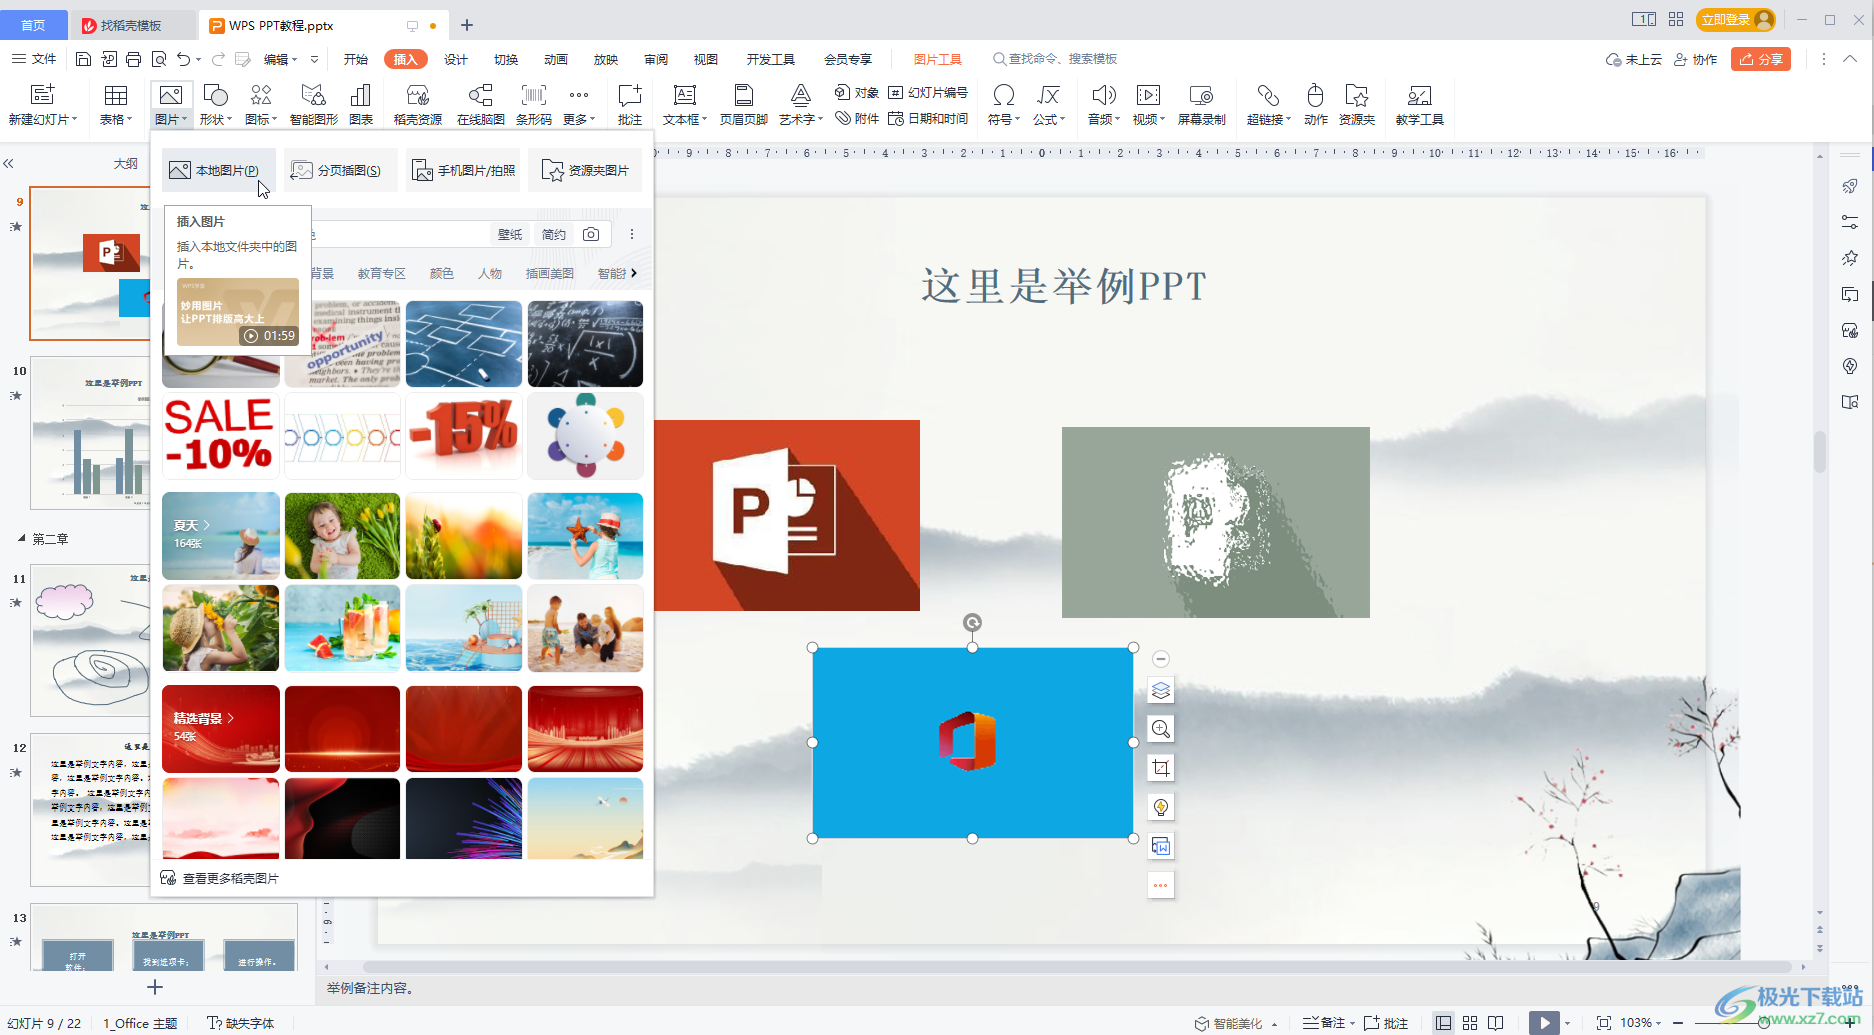The width and height of the screenshot is (1874, 1035).
Task: Click the layers icon beside selected image
Action: (1160, 690)
